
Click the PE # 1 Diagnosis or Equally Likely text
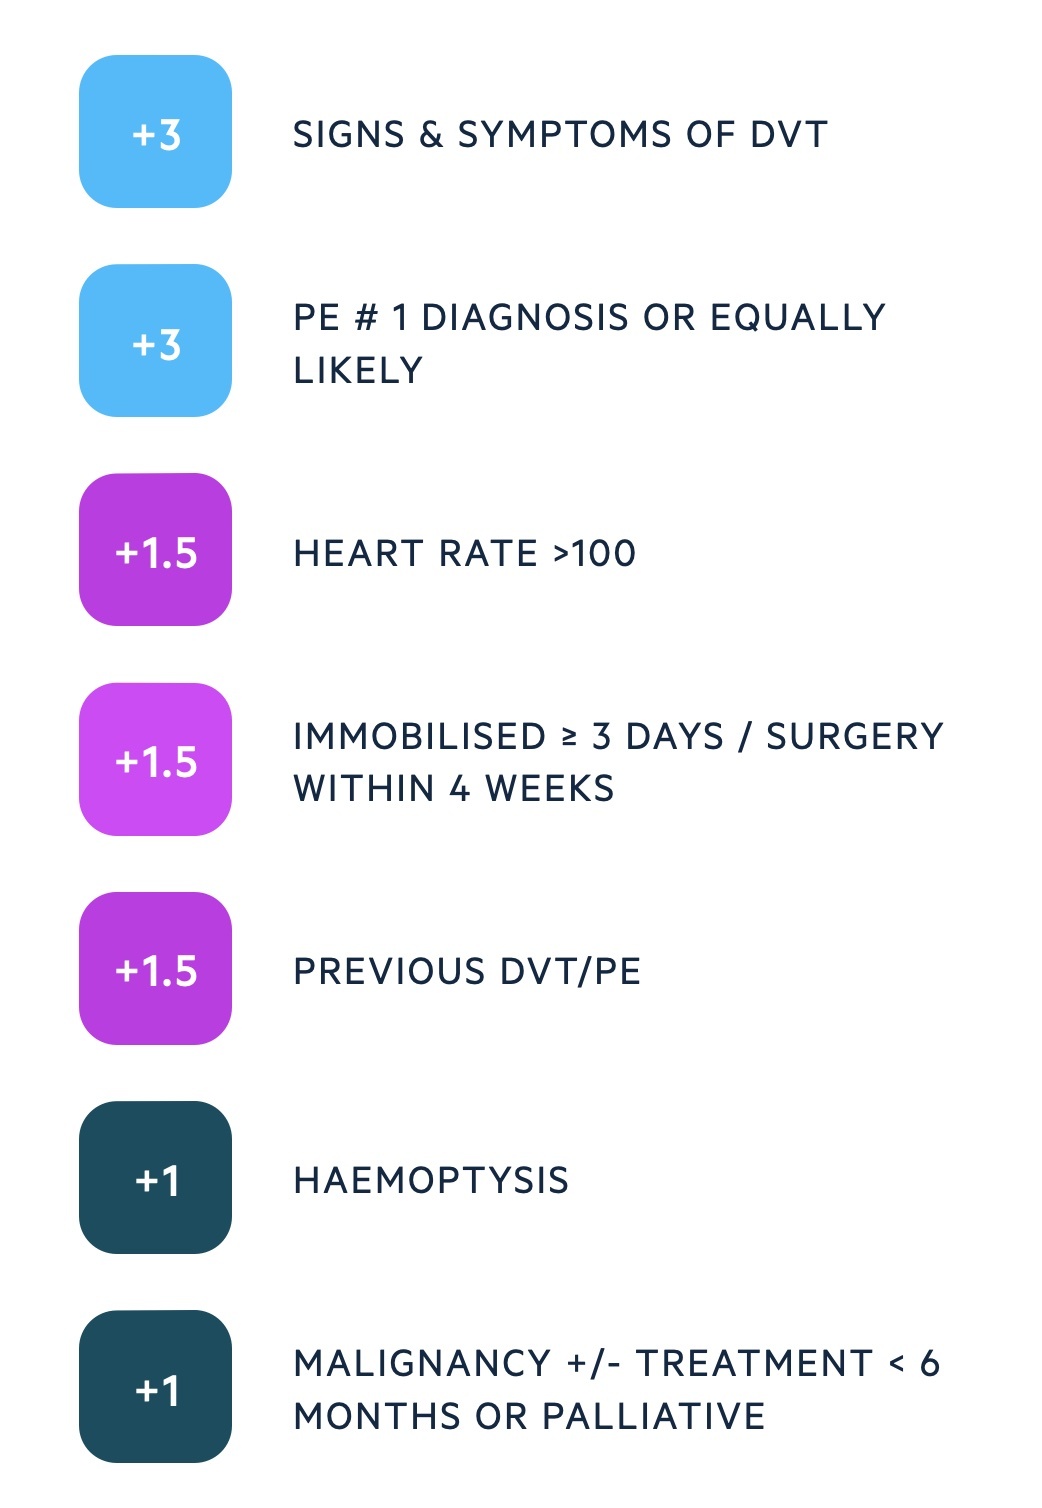tap(589, 343)
